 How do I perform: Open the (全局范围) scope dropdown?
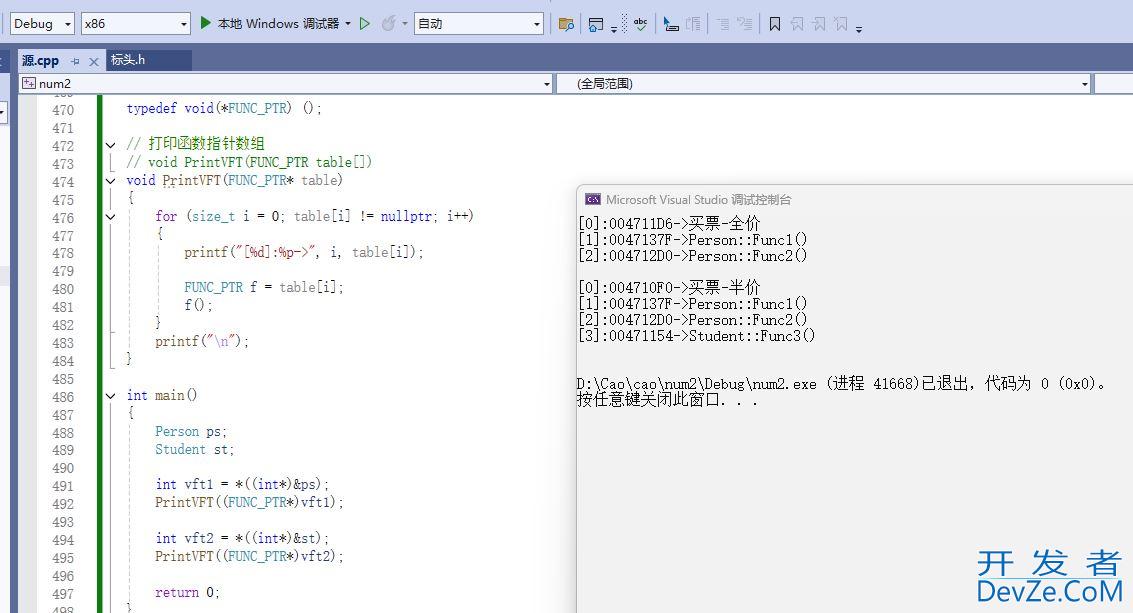coord(824,84)
